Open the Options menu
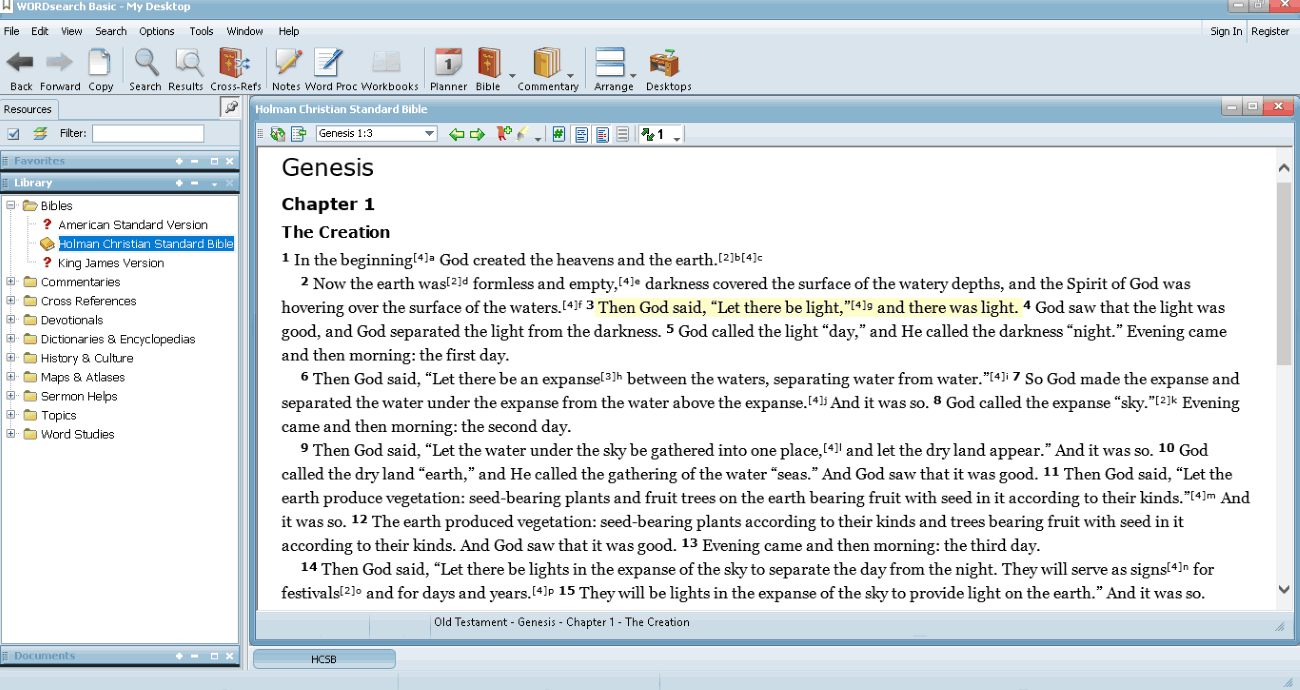1300x690 pixels. click(157, 31)
